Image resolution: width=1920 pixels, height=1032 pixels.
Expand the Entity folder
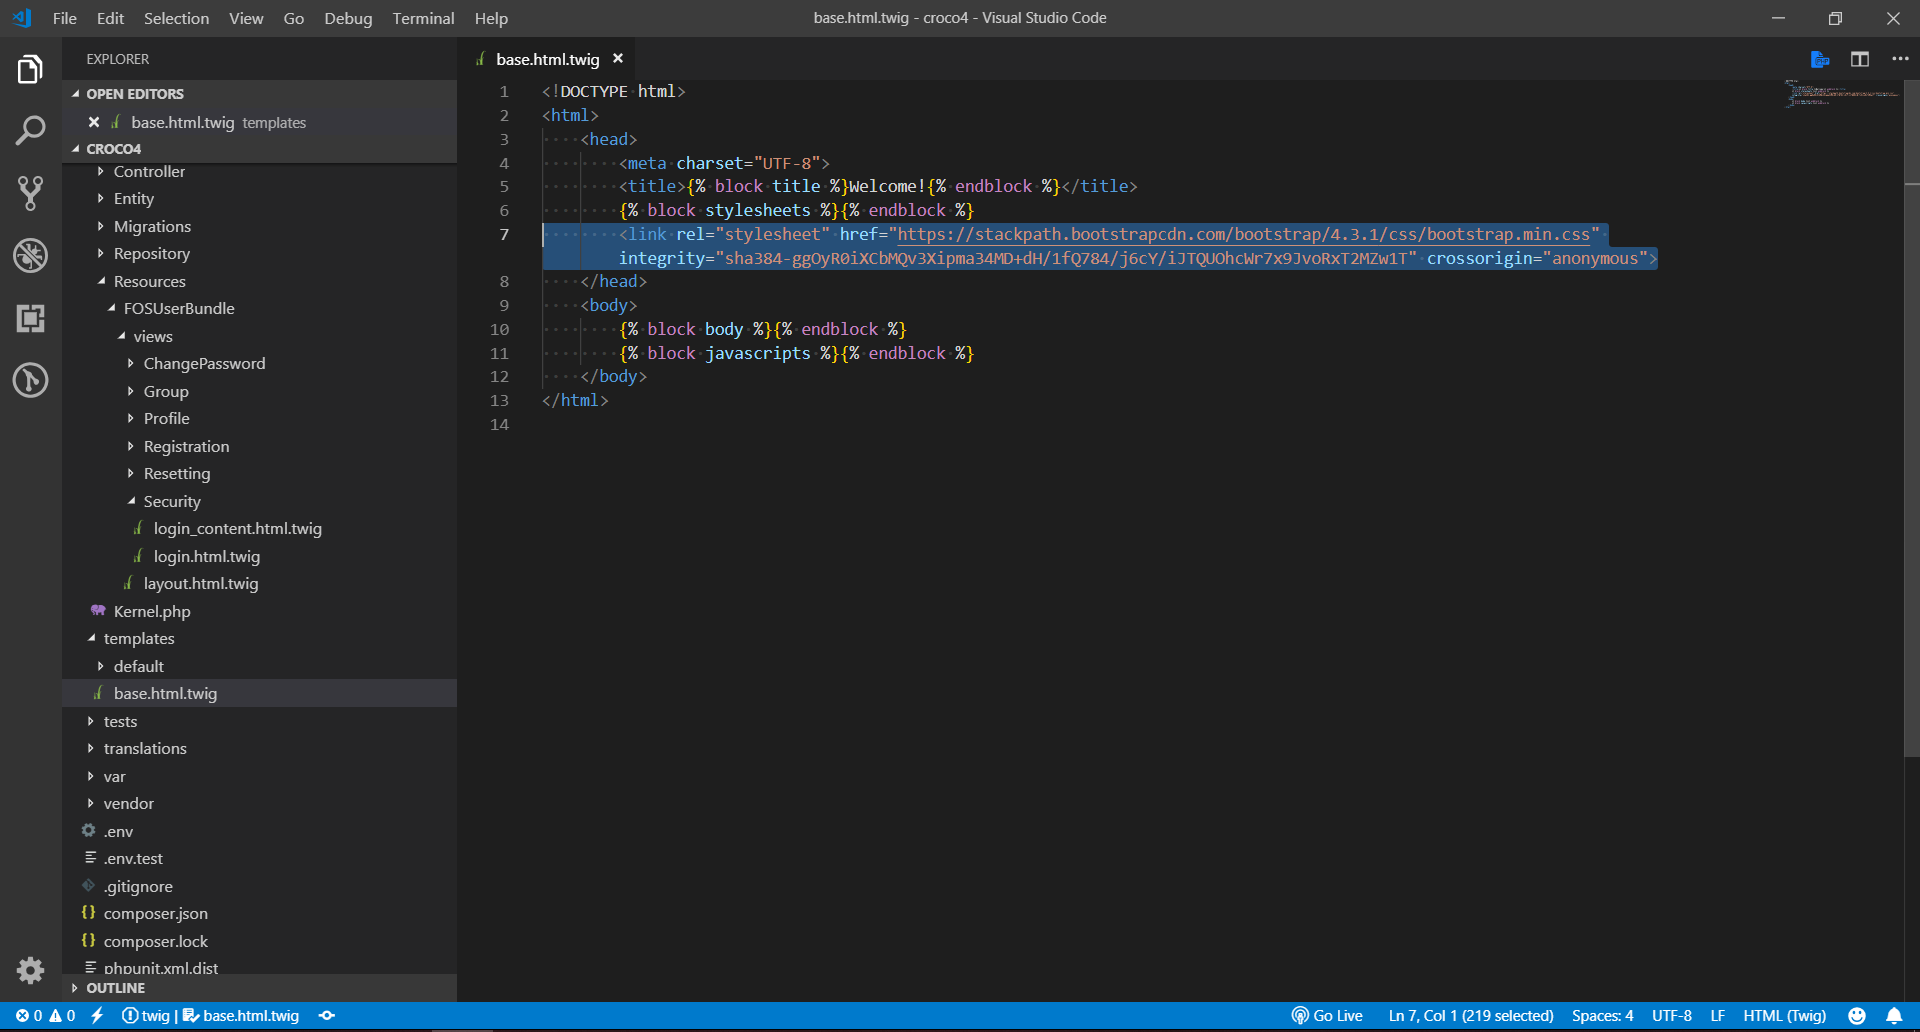(x=101, y=199)
